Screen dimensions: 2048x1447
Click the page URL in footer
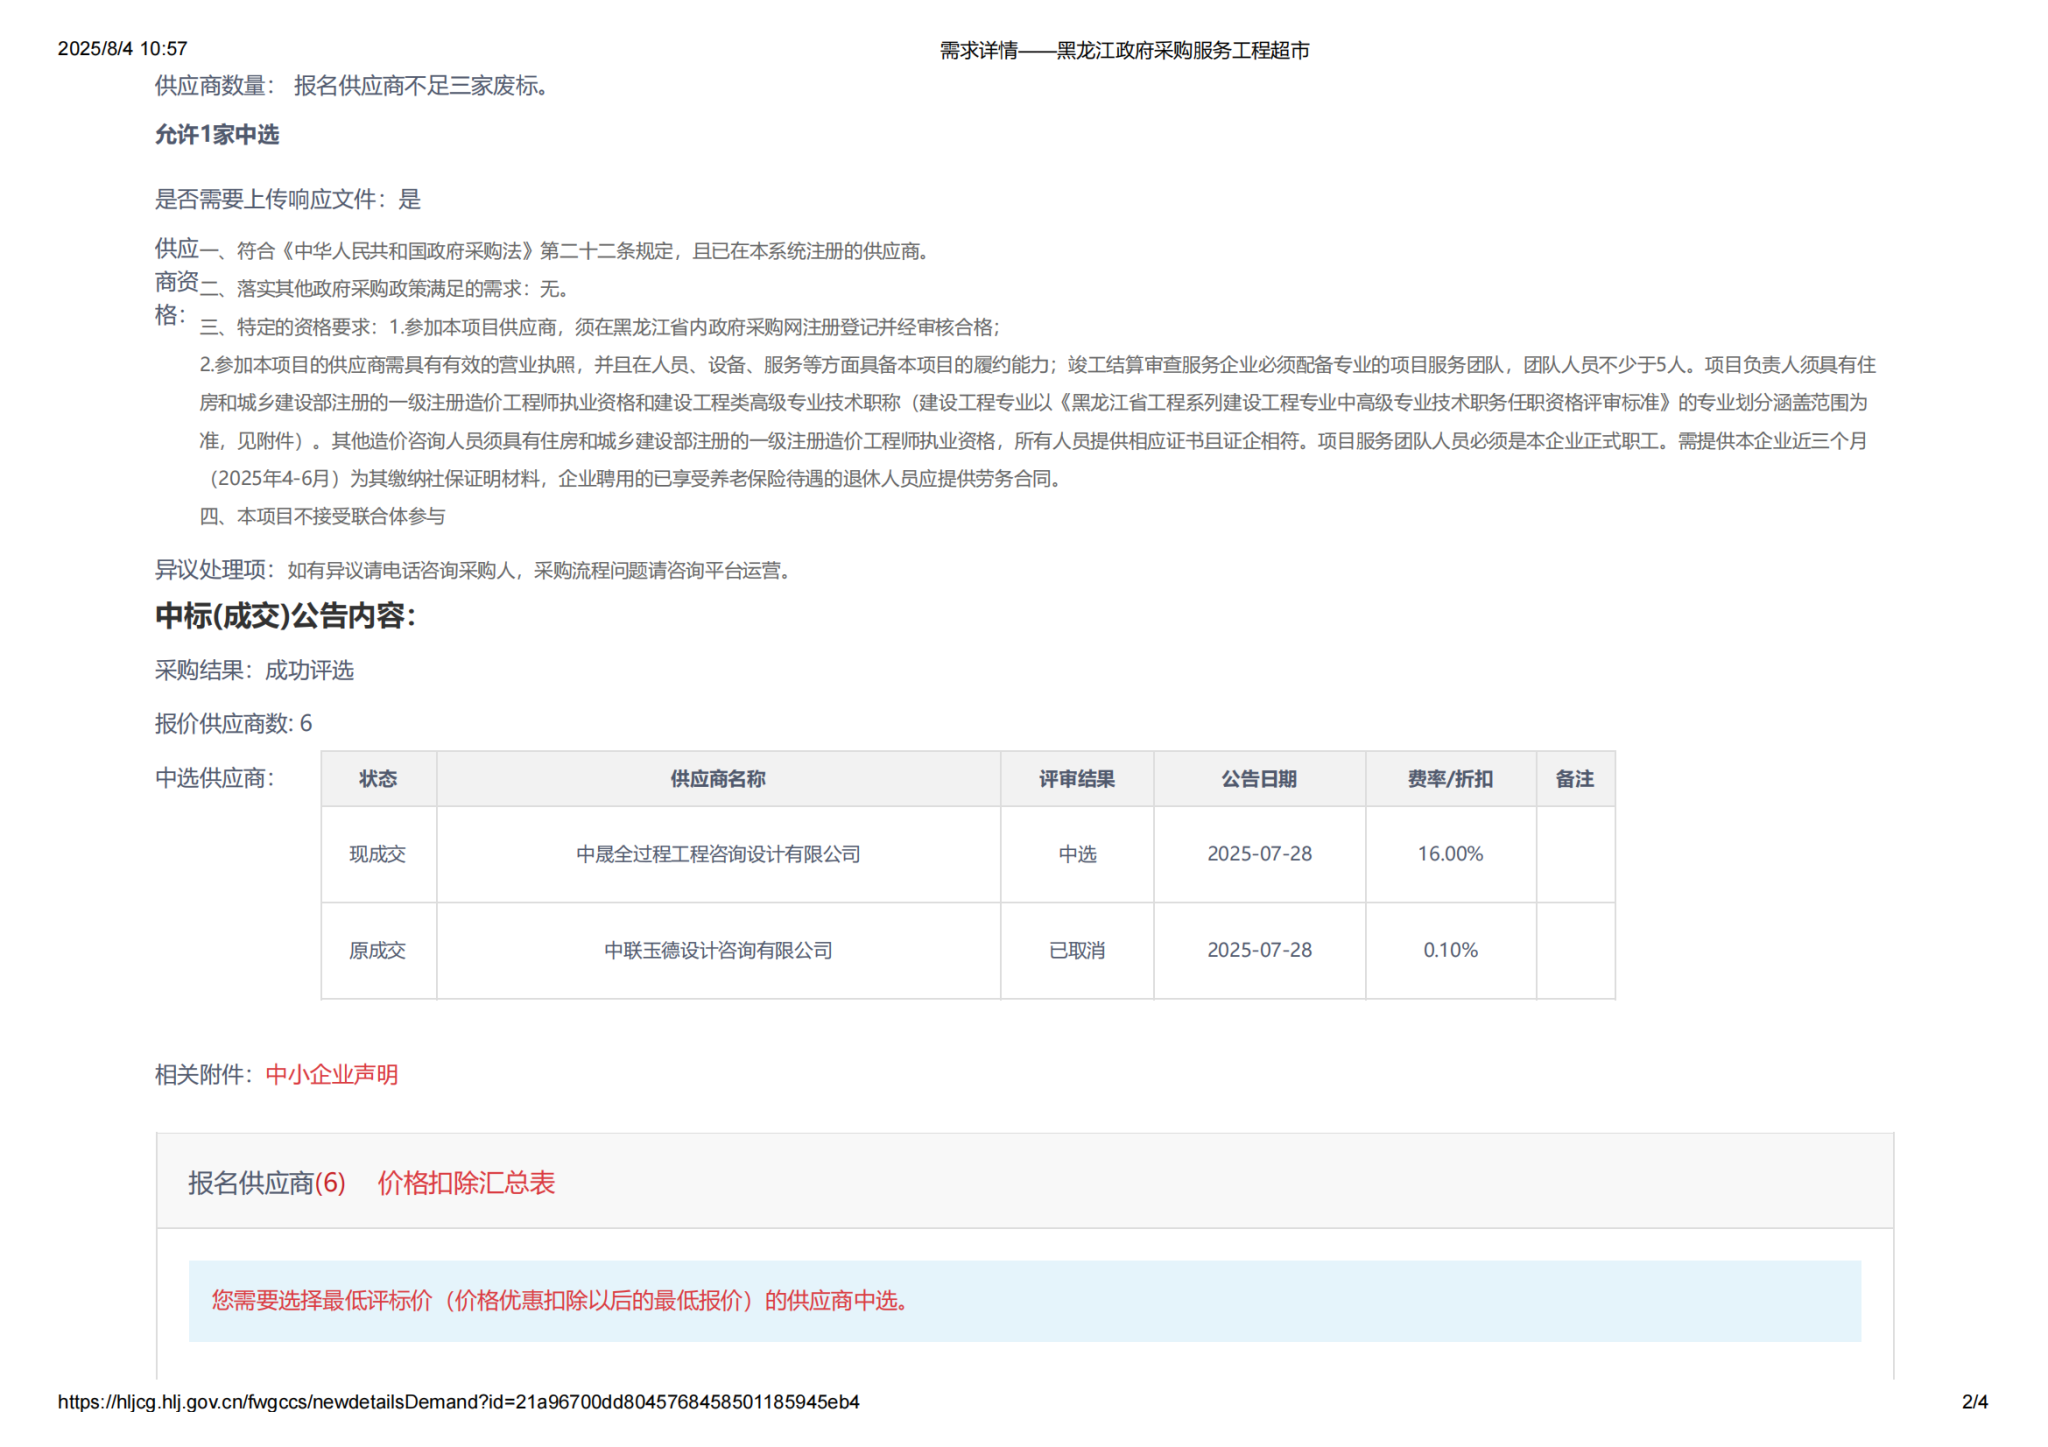click(x=458, y=1402)
